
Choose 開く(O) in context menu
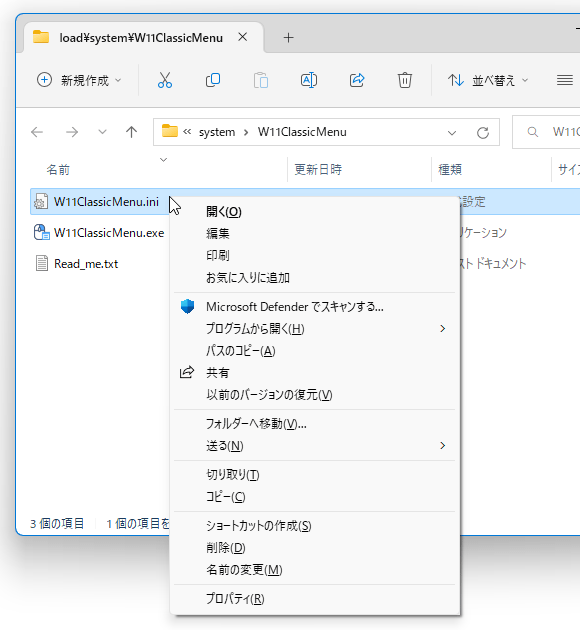[x=314, y=212]
